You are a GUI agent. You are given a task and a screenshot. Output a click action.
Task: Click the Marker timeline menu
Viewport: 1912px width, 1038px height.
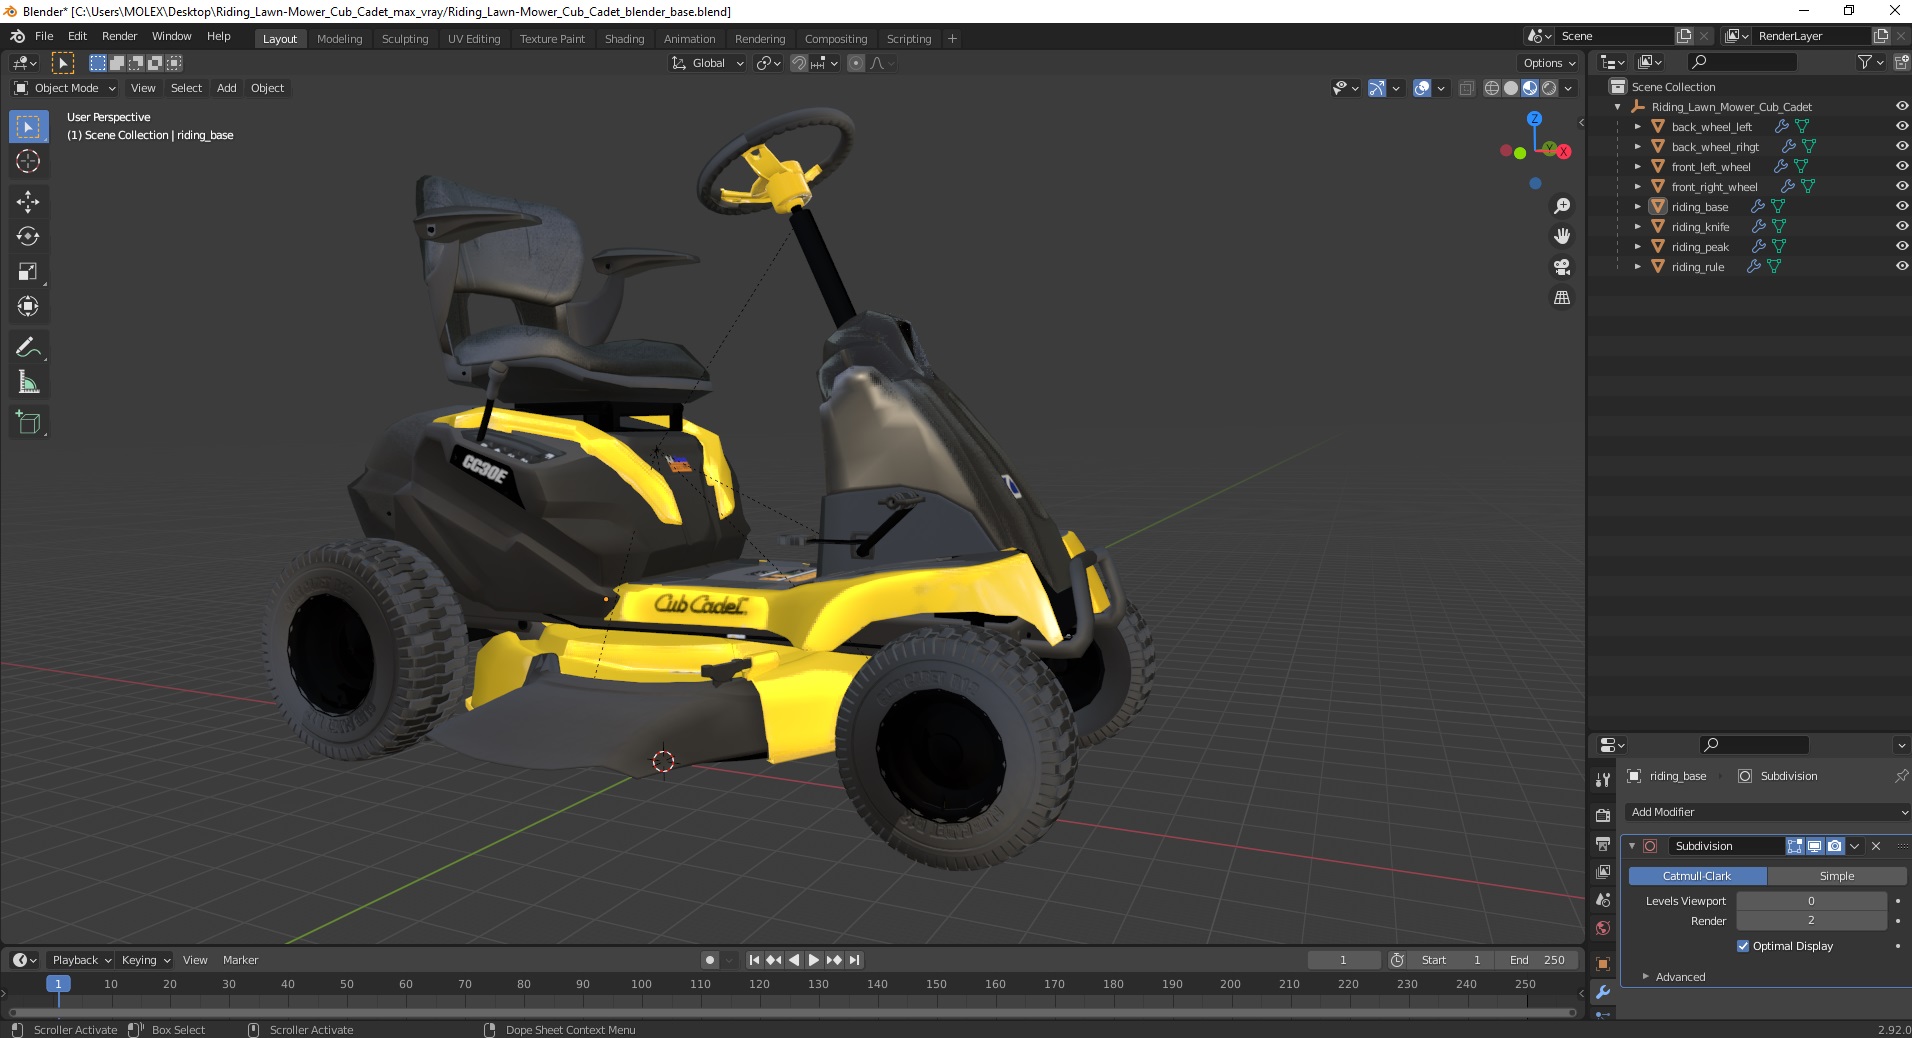pyautogui.click(x=240, y=960)
